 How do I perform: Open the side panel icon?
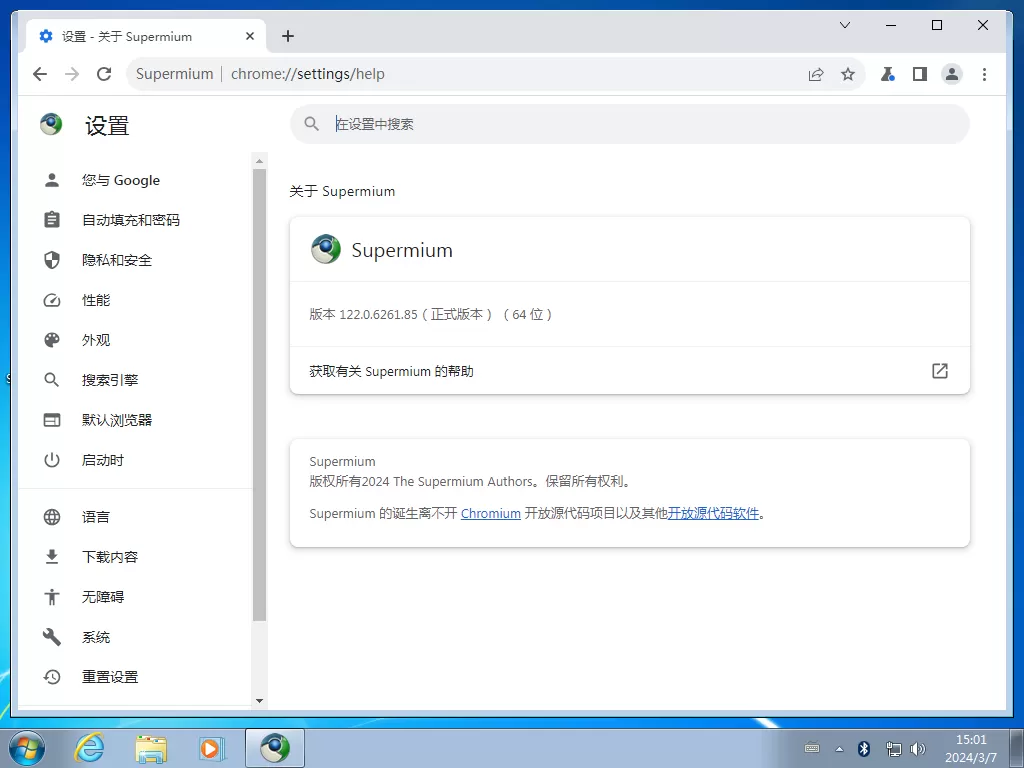(920, 73)
